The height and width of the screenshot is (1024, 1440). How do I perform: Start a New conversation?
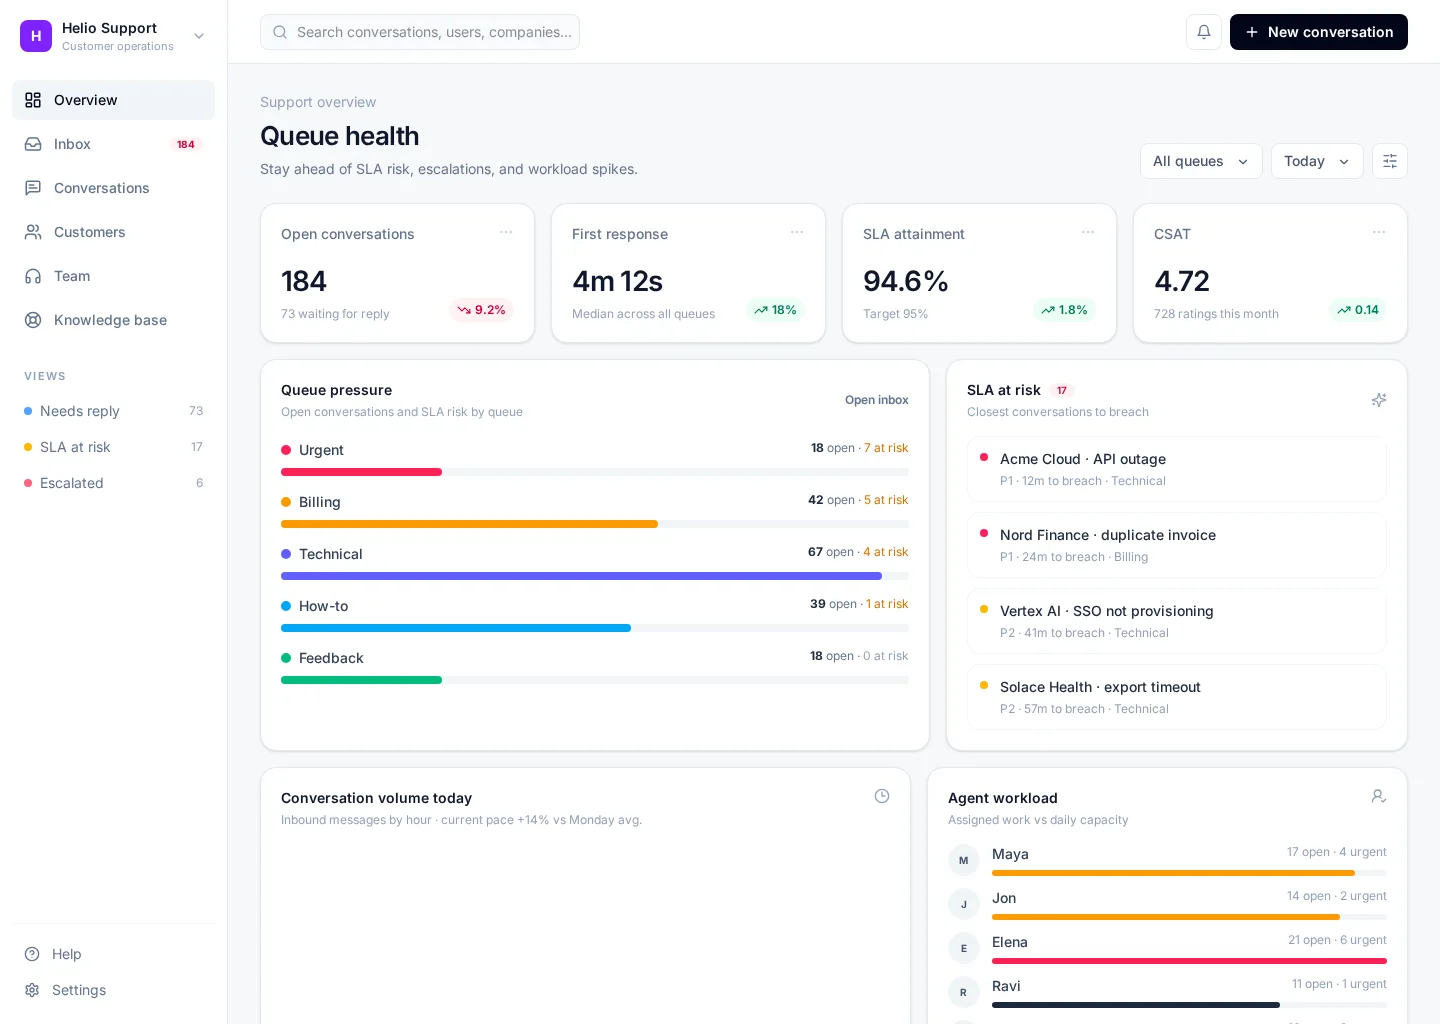point(1319,32)
